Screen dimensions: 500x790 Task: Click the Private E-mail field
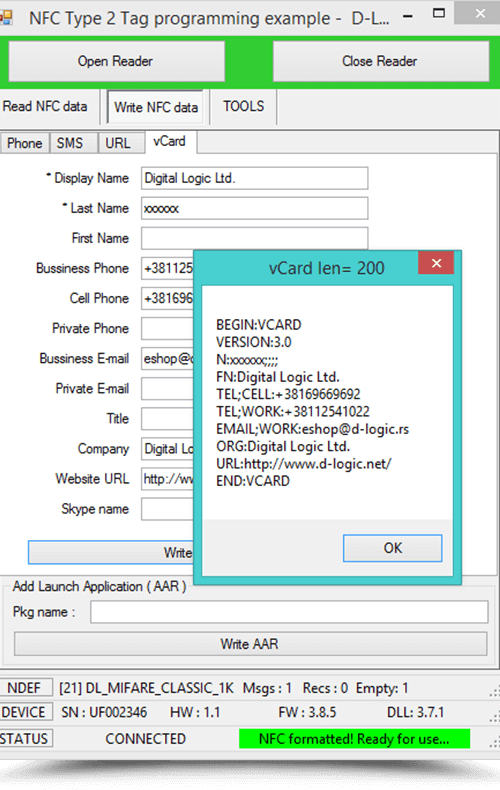pos(167,388)
